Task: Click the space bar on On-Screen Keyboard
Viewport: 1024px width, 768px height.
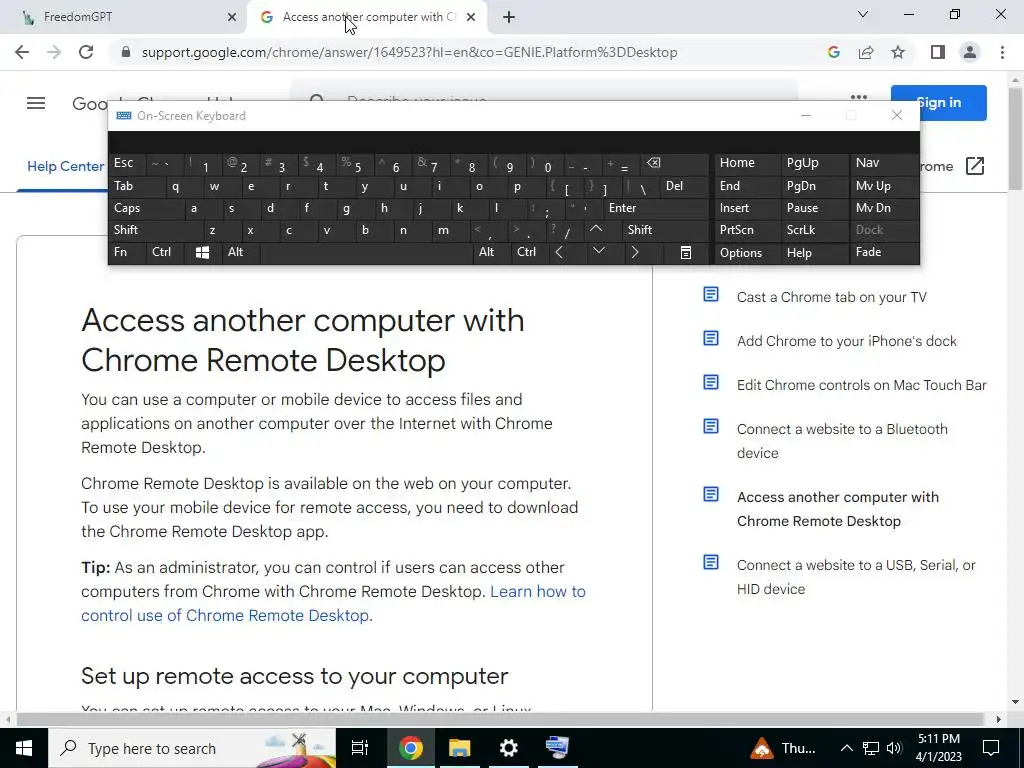Action: click(x=366, y=252)
